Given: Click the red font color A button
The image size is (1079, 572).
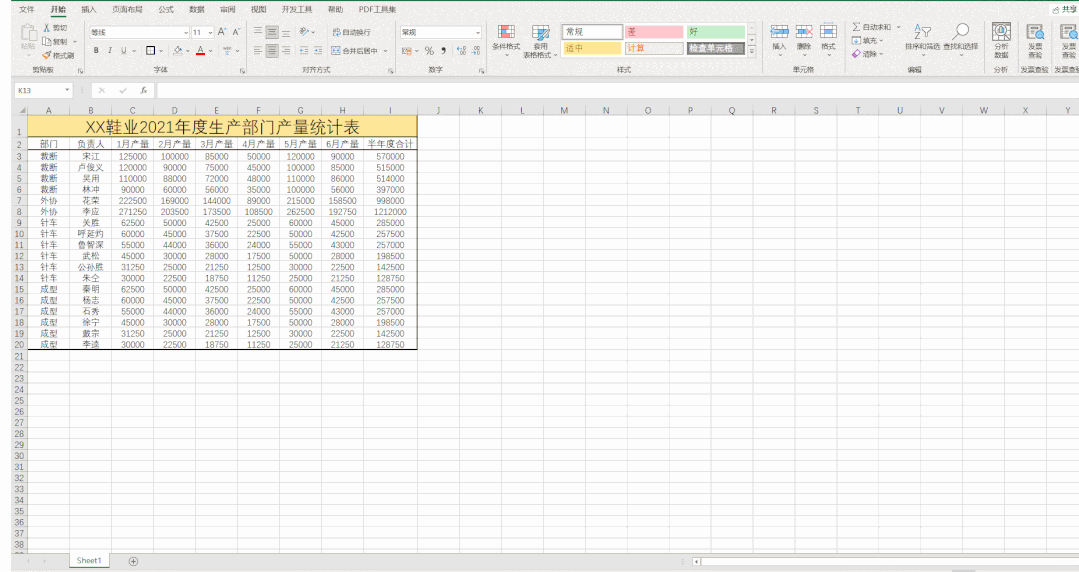Looking at the screenshot, I should pyautogui.click(x=200, y=50).
